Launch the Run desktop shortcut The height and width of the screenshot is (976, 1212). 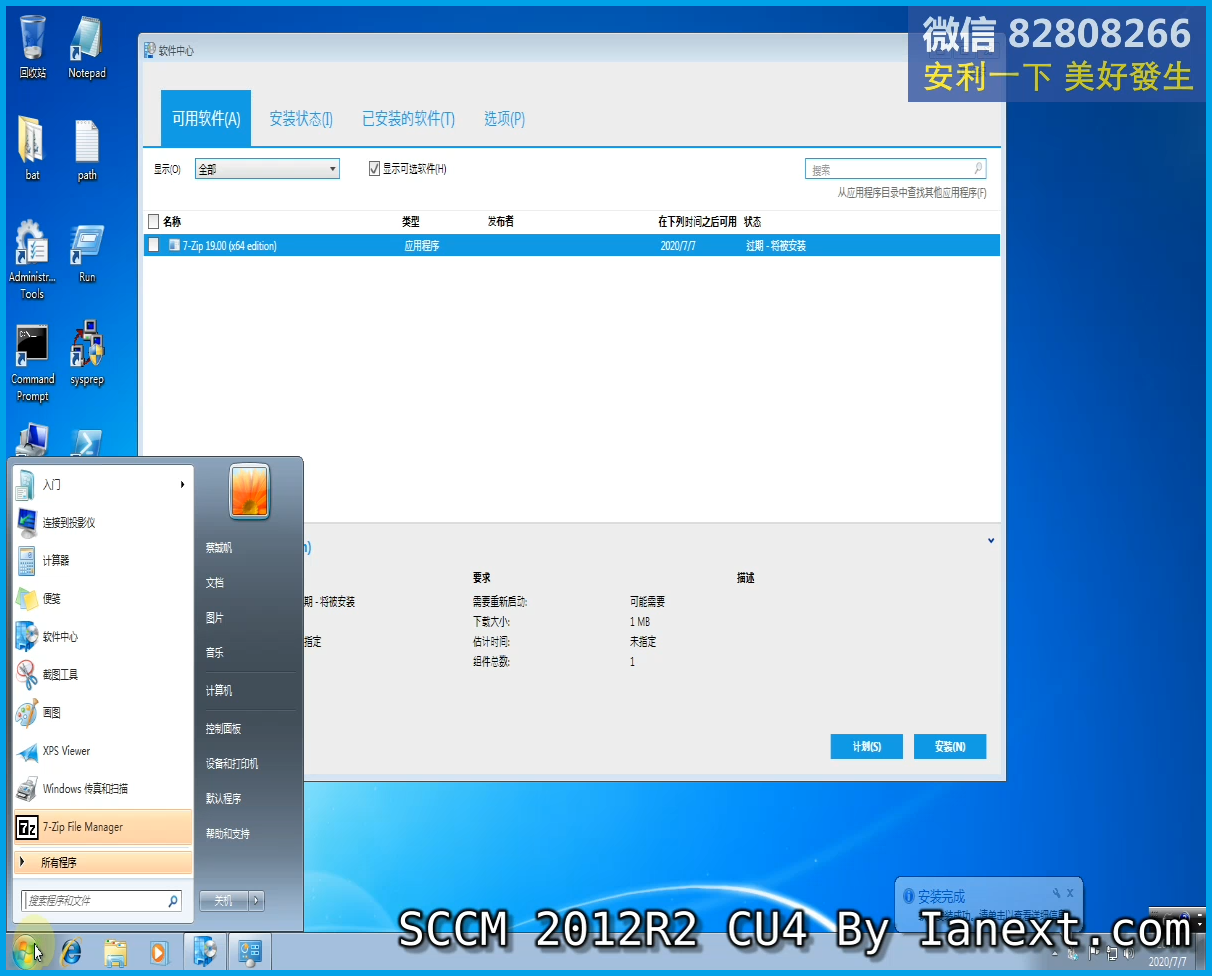(x=87, y=252)
